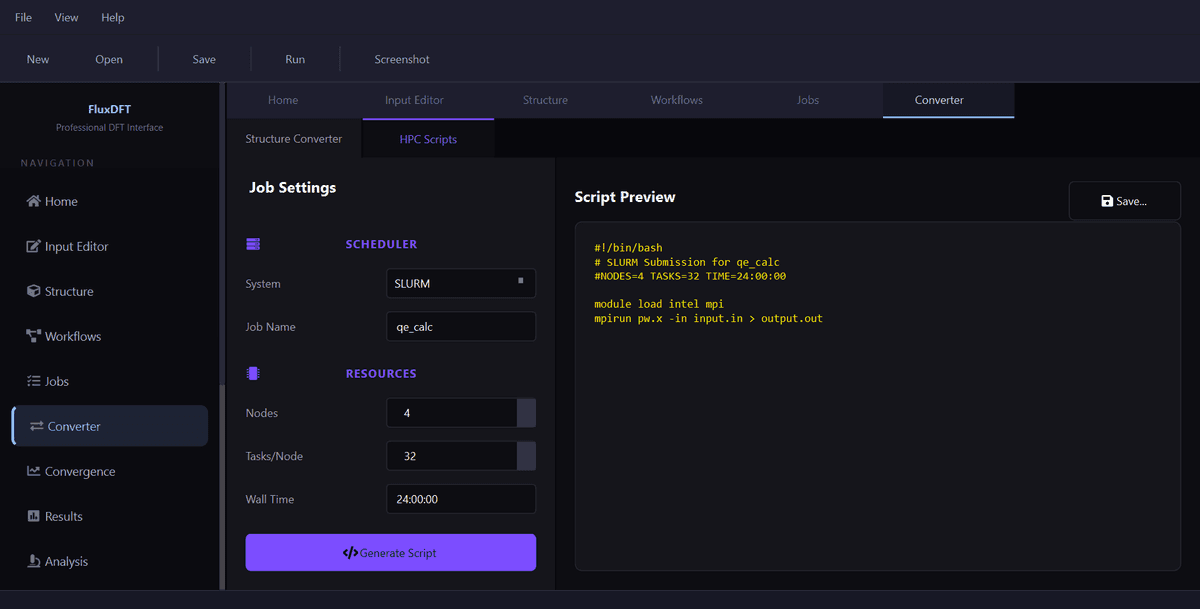The width and height of the screenshot is (1200, 609).
Task: Click the Wall Time input field
Action: point(460,499)
